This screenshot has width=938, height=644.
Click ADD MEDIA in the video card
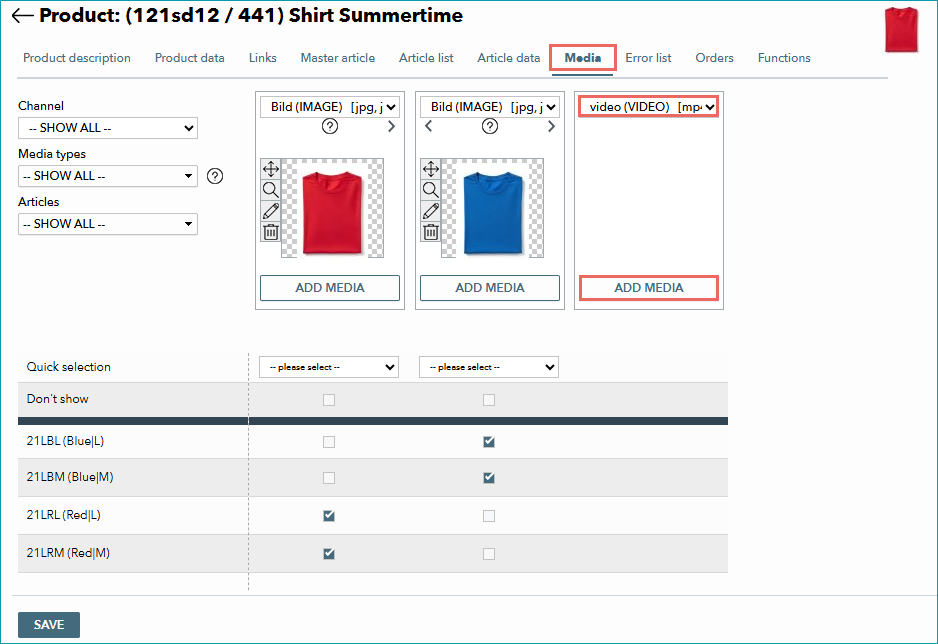click(649, 288)
